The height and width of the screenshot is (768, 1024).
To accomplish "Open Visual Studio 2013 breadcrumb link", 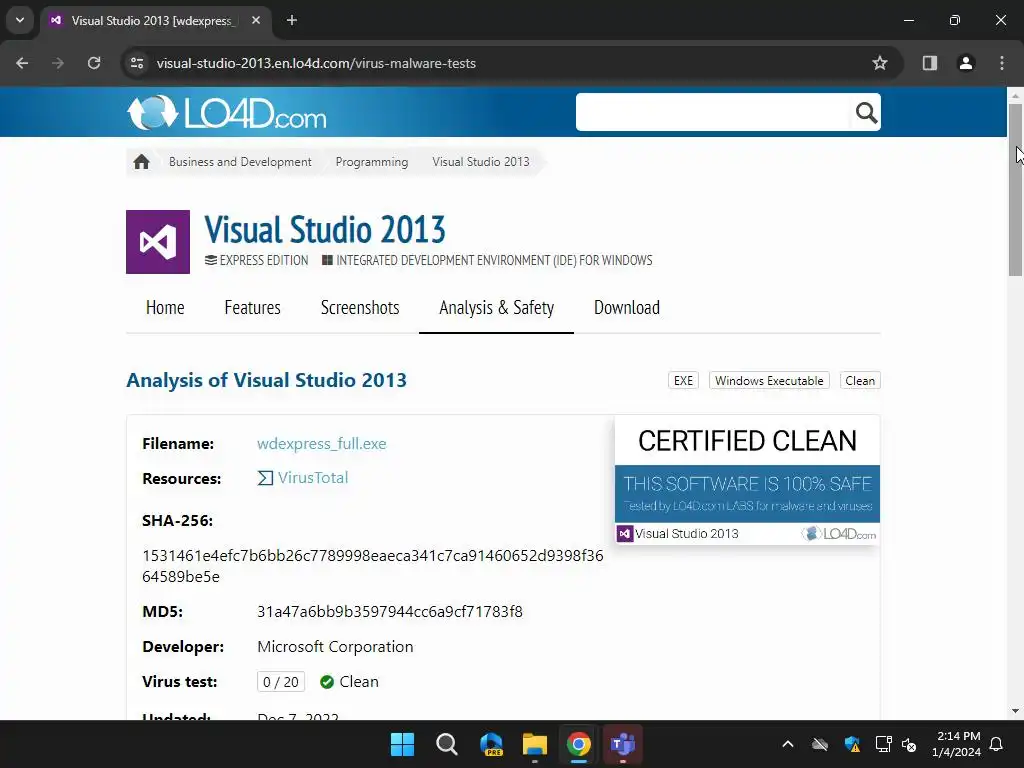I will point(481,162).
